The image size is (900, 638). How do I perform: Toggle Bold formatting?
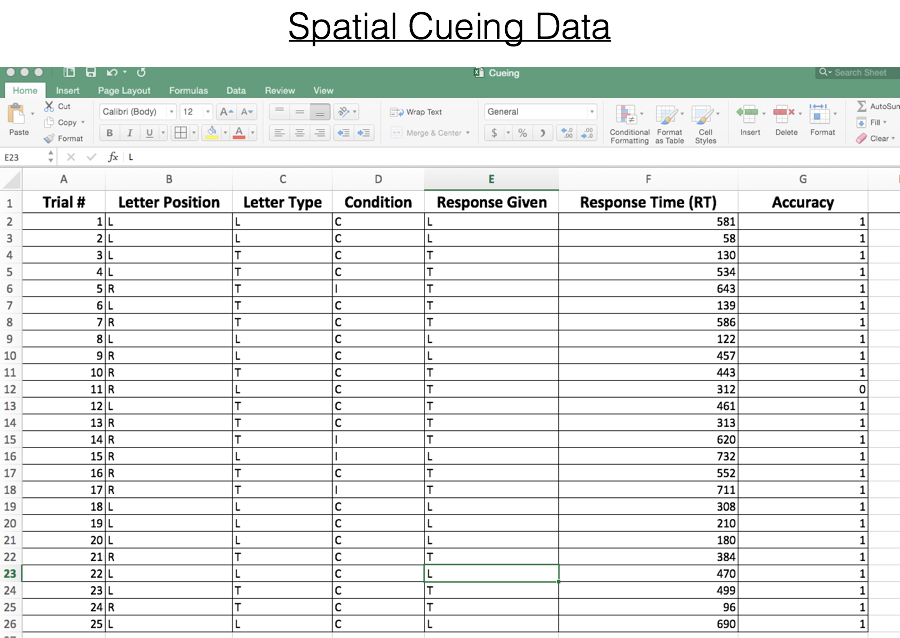pyautogui.click(x=109, y=133)
